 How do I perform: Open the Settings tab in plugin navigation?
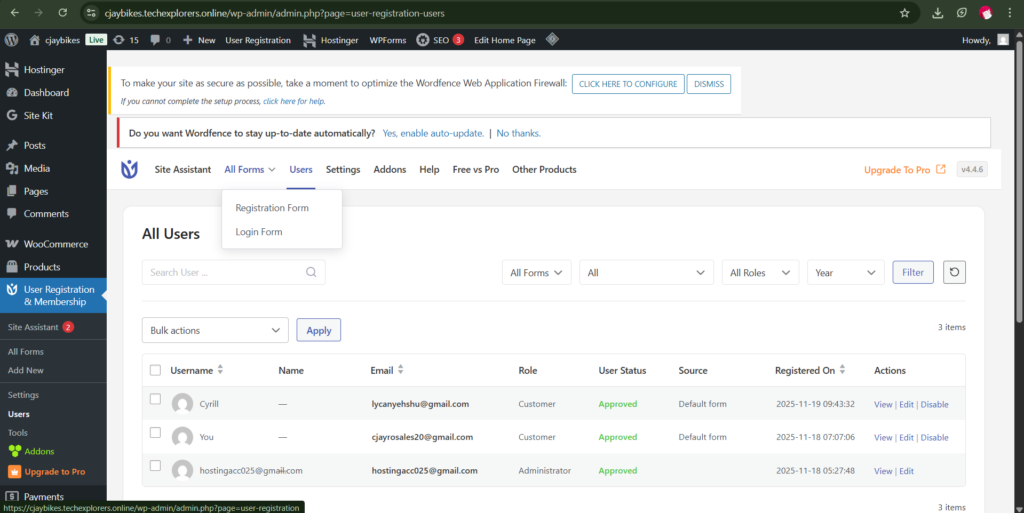[343, 170]
